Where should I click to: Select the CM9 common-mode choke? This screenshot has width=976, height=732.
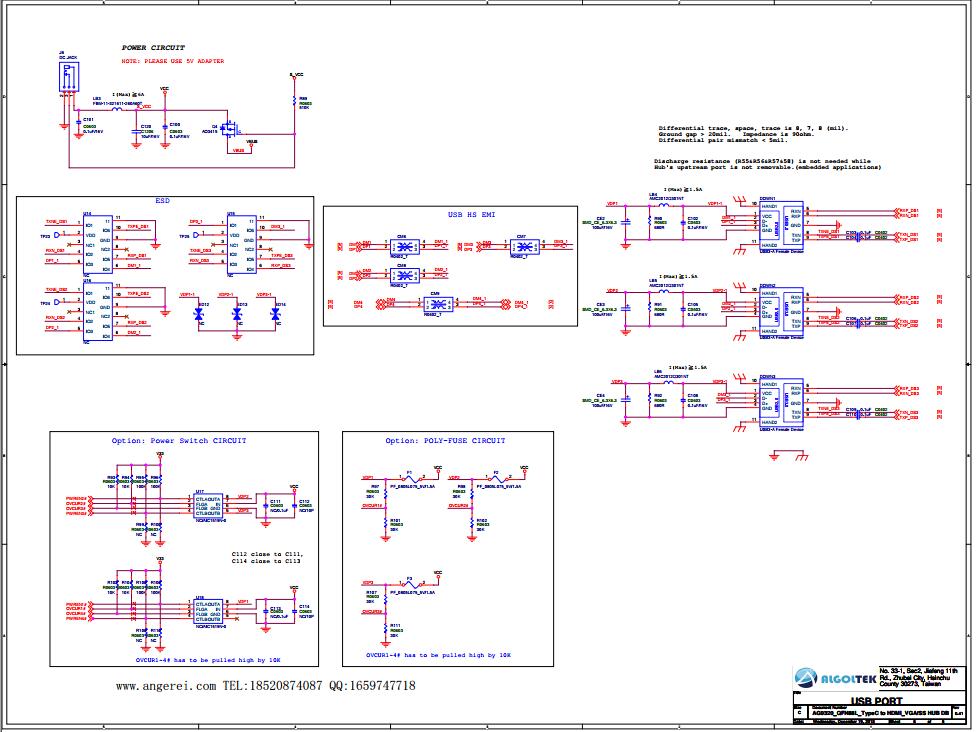[x=438, y=304]
